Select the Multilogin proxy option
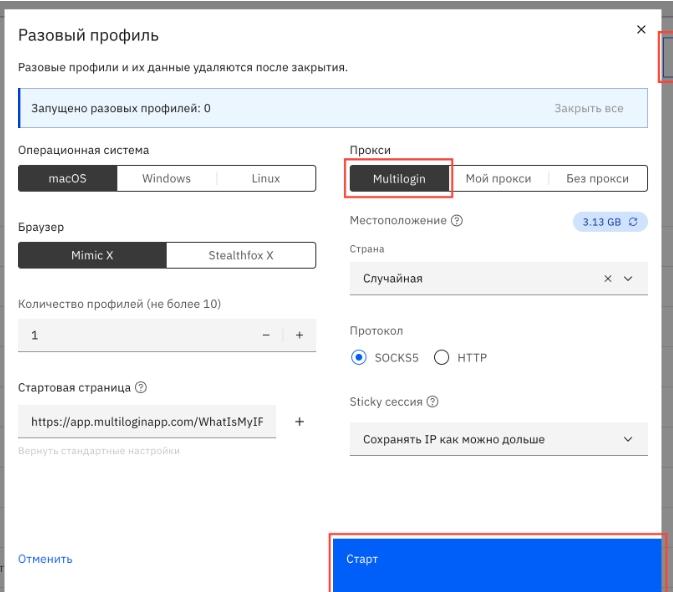Image resolution: width=673 pixels, height=592 pixels. click(399, 178)
